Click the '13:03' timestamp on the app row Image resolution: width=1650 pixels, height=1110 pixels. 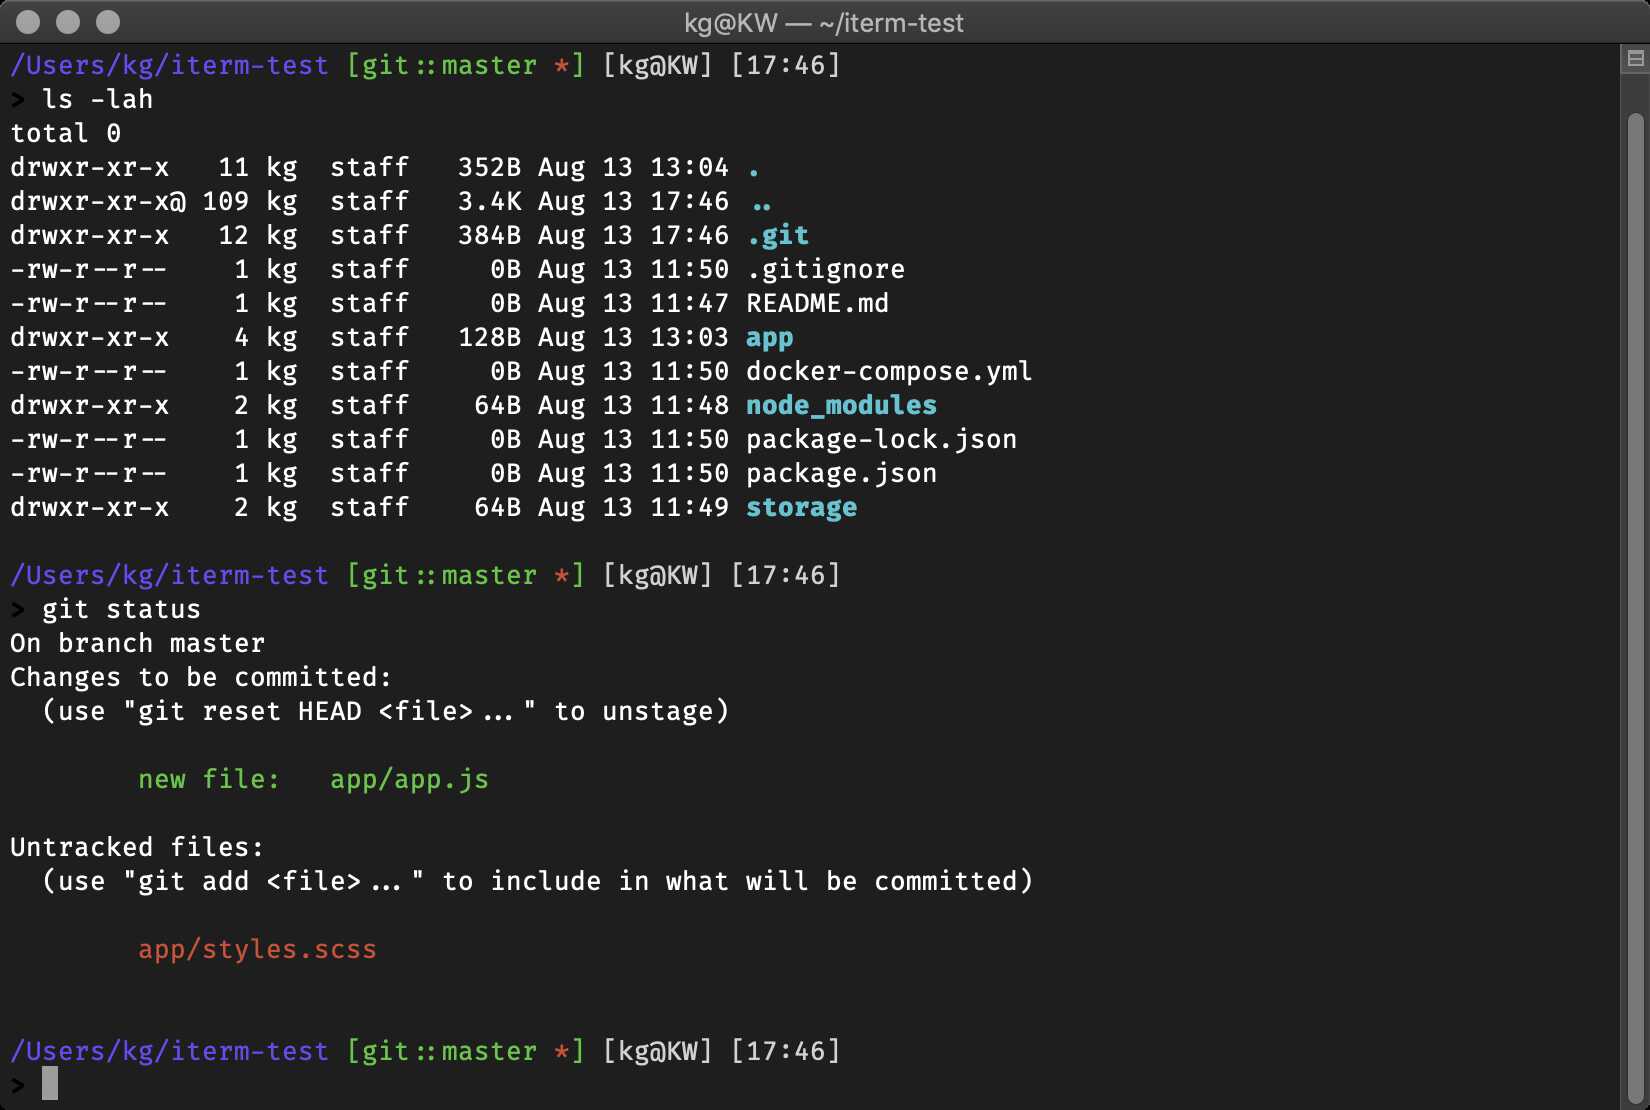click(x=690, y=337)
